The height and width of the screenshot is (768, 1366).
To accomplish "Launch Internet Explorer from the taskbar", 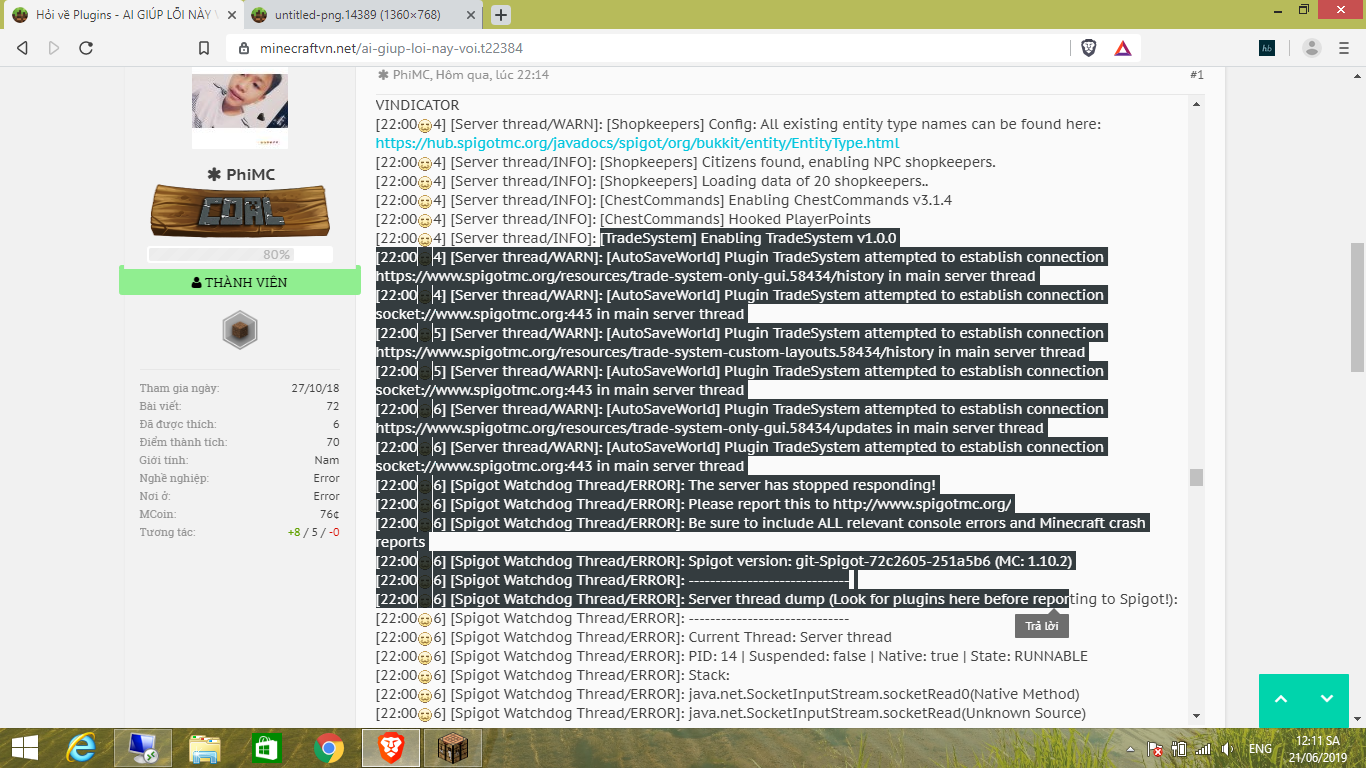I will pos(81,748).
